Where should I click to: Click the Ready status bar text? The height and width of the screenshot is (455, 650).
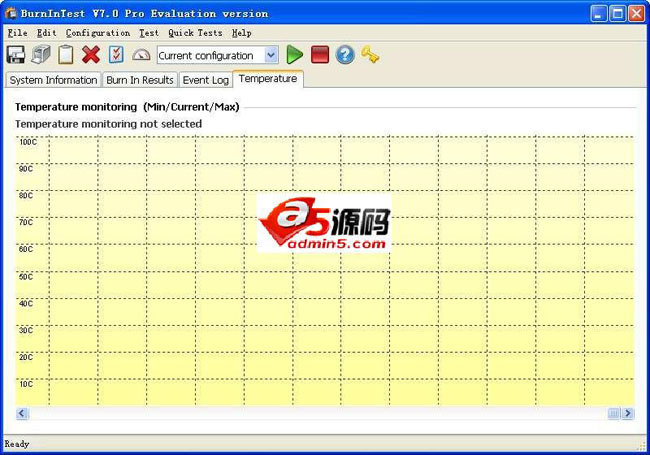tap(17, 444)
